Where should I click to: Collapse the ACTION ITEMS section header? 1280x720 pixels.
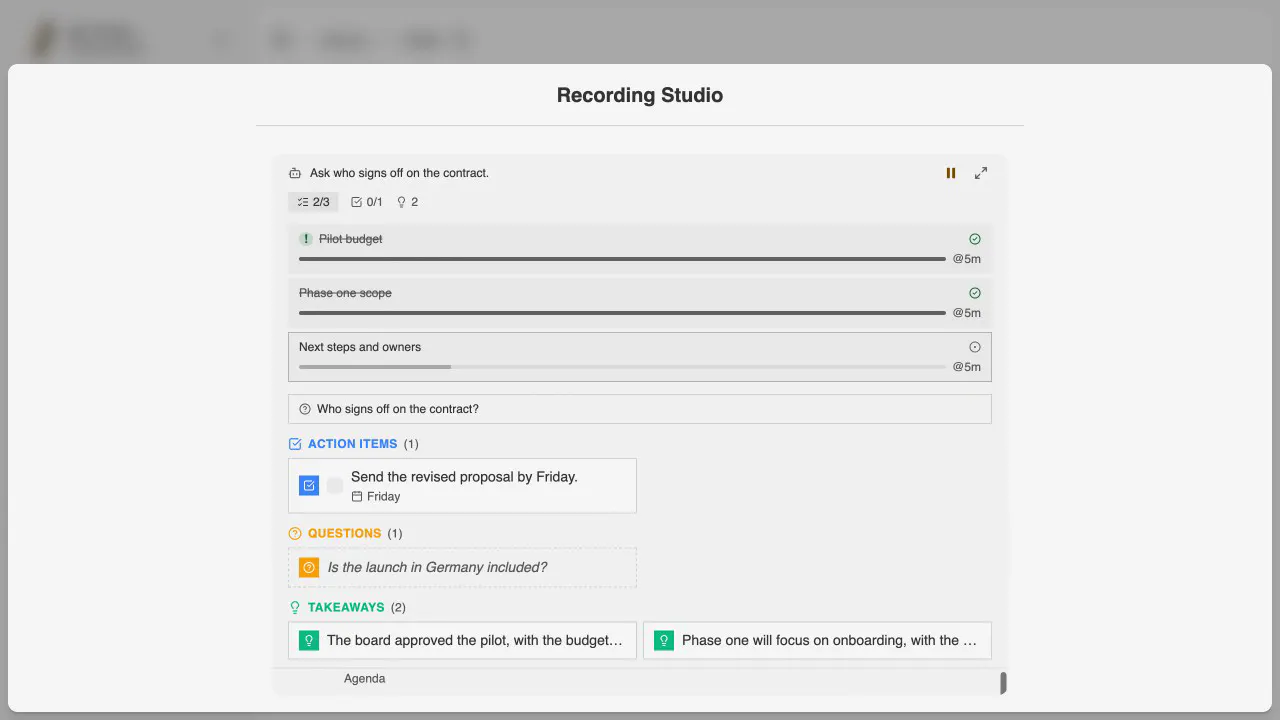(x=353, y=444)
